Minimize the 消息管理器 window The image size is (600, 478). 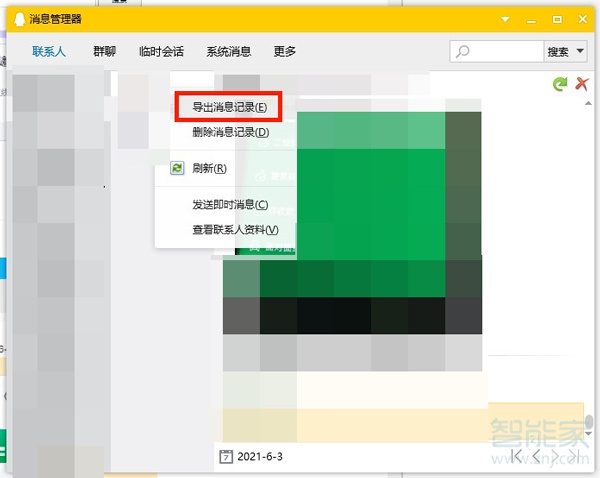[x=531, y=20]
